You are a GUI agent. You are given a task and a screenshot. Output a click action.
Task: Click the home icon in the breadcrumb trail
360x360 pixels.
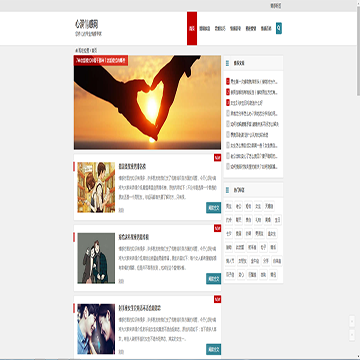pyautogui.click(x=76, y=50)
